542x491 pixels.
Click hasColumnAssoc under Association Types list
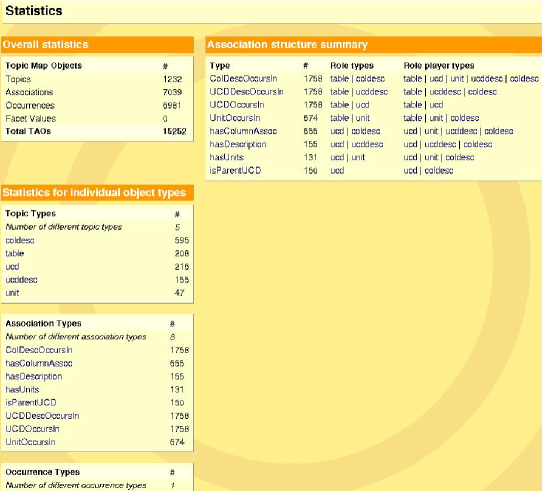39,363
